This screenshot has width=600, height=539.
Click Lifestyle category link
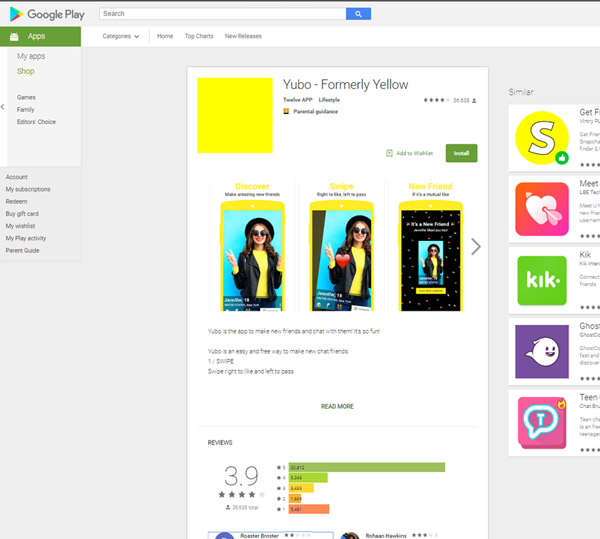[x=329, y=100]
